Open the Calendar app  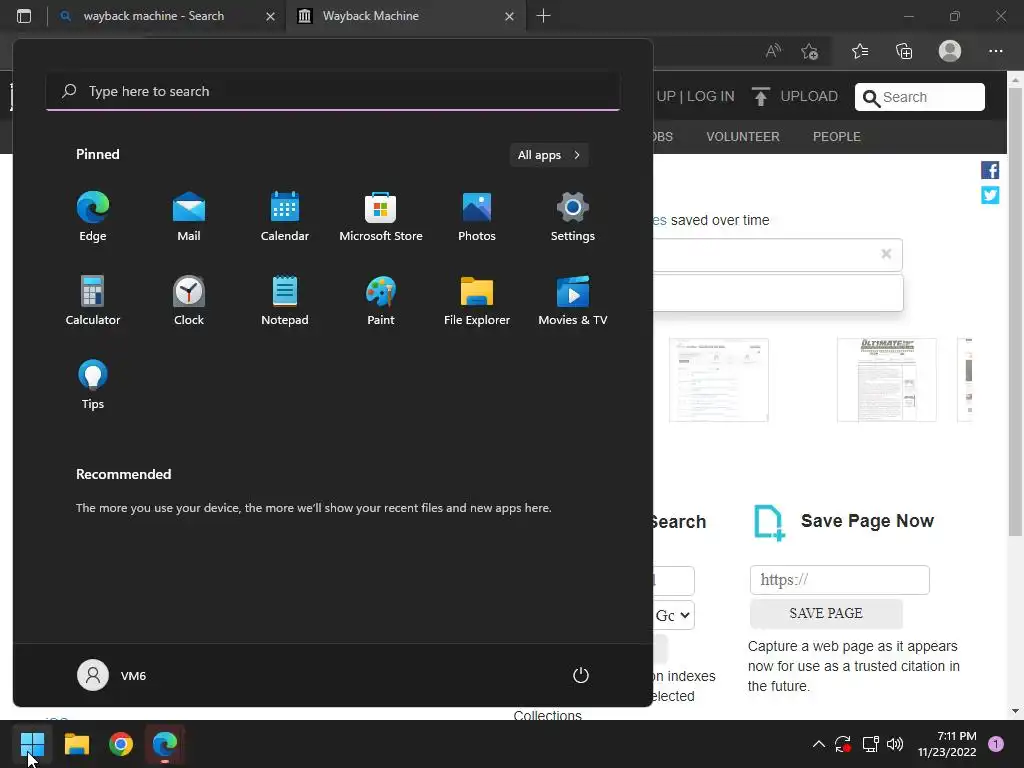[x=285, y=217]
